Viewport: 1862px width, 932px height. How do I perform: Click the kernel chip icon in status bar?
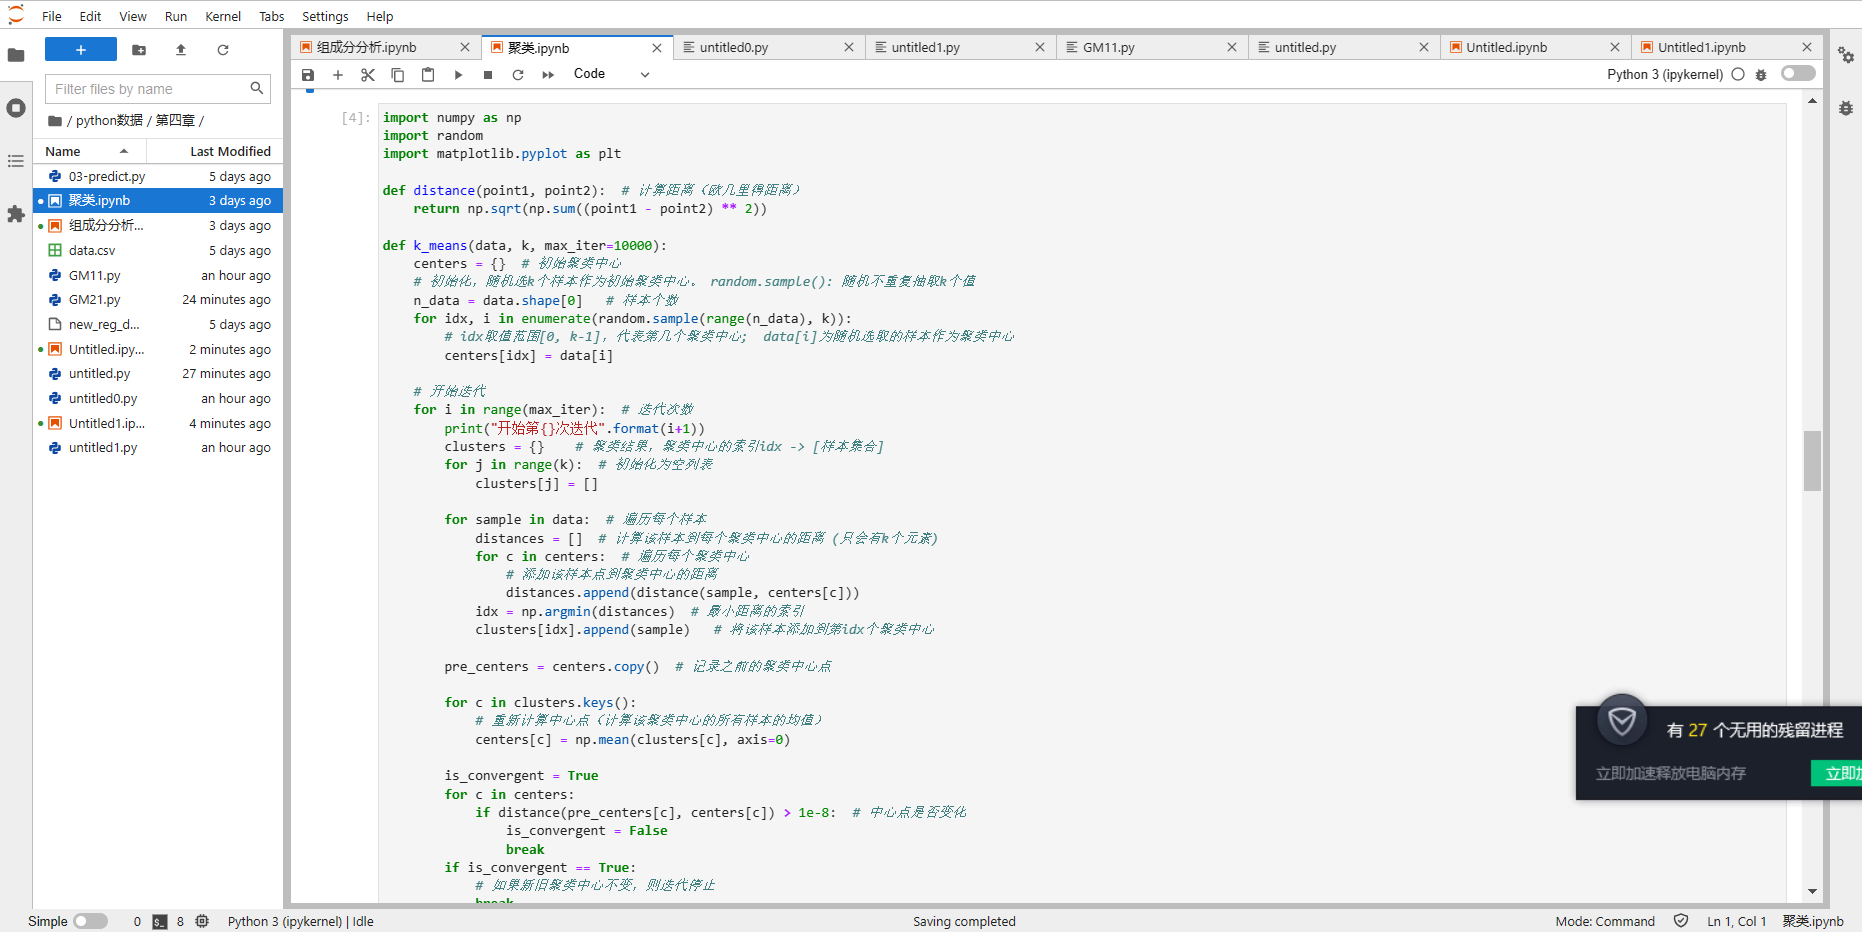[x=202, y=921]
